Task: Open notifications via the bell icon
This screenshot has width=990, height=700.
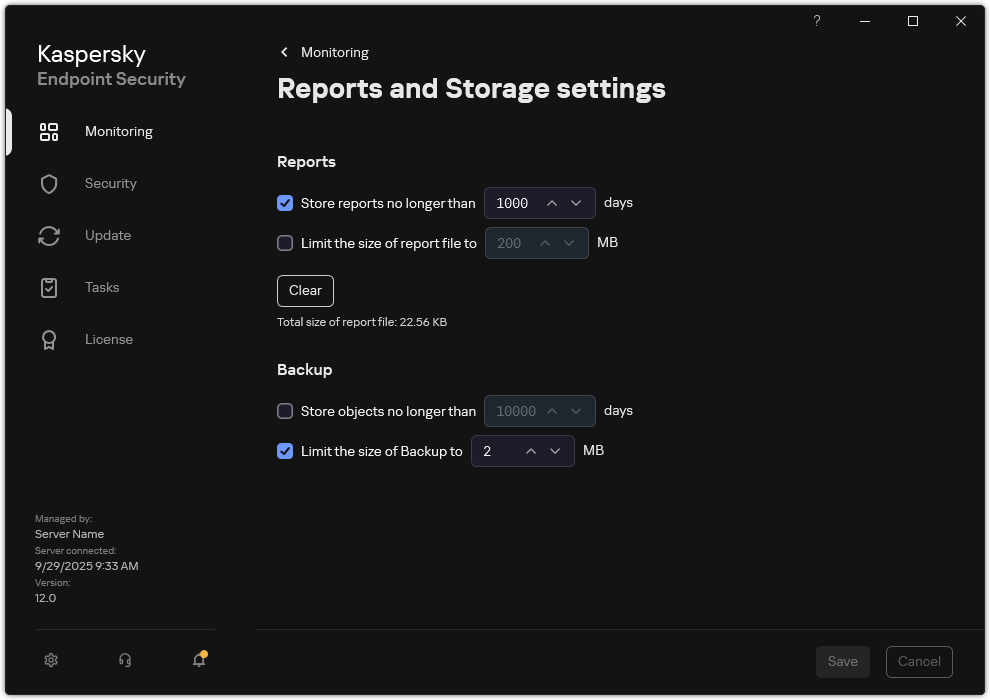Action: (x=198, y=661)
